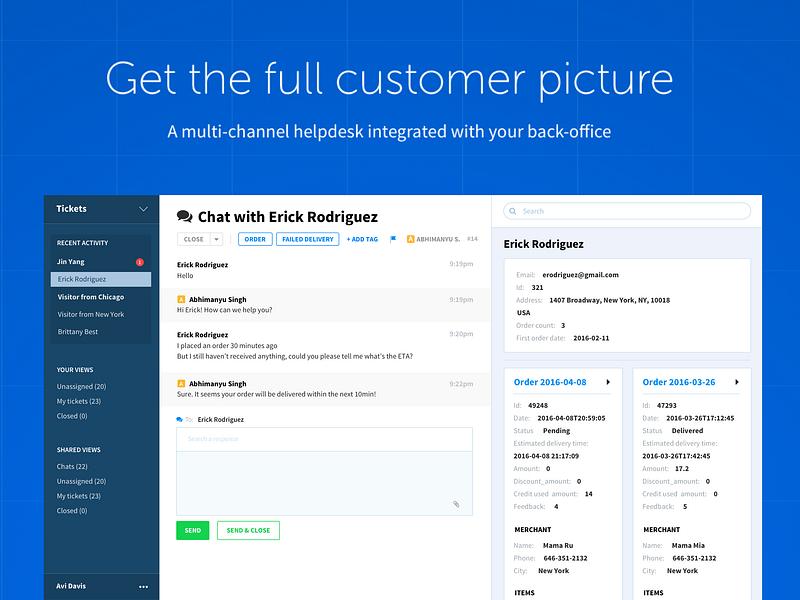The width and height of the screenshot is (800, 600).
Task: Click the First order date 2016-02-11
Action: pos(591,338)
